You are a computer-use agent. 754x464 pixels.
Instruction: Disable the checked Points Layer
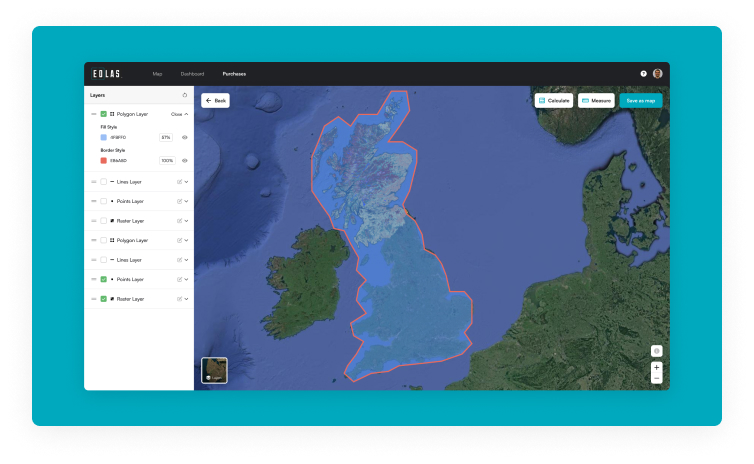pyautogui.click(x=103, y=279)
